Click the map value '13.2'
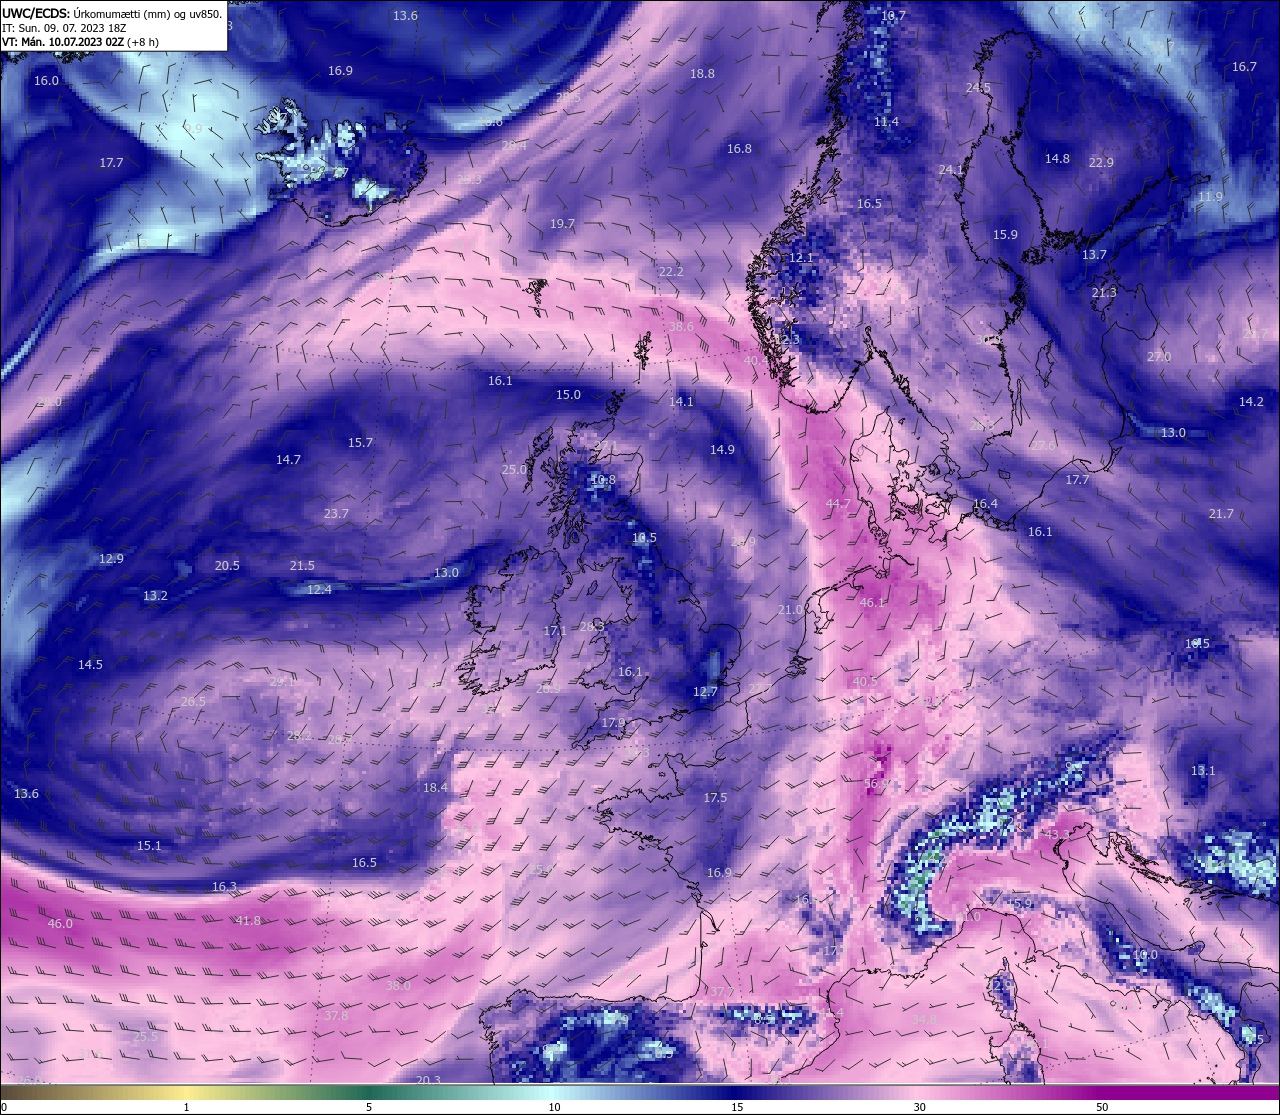1280x1115 pixels. [x=155, y=595]
